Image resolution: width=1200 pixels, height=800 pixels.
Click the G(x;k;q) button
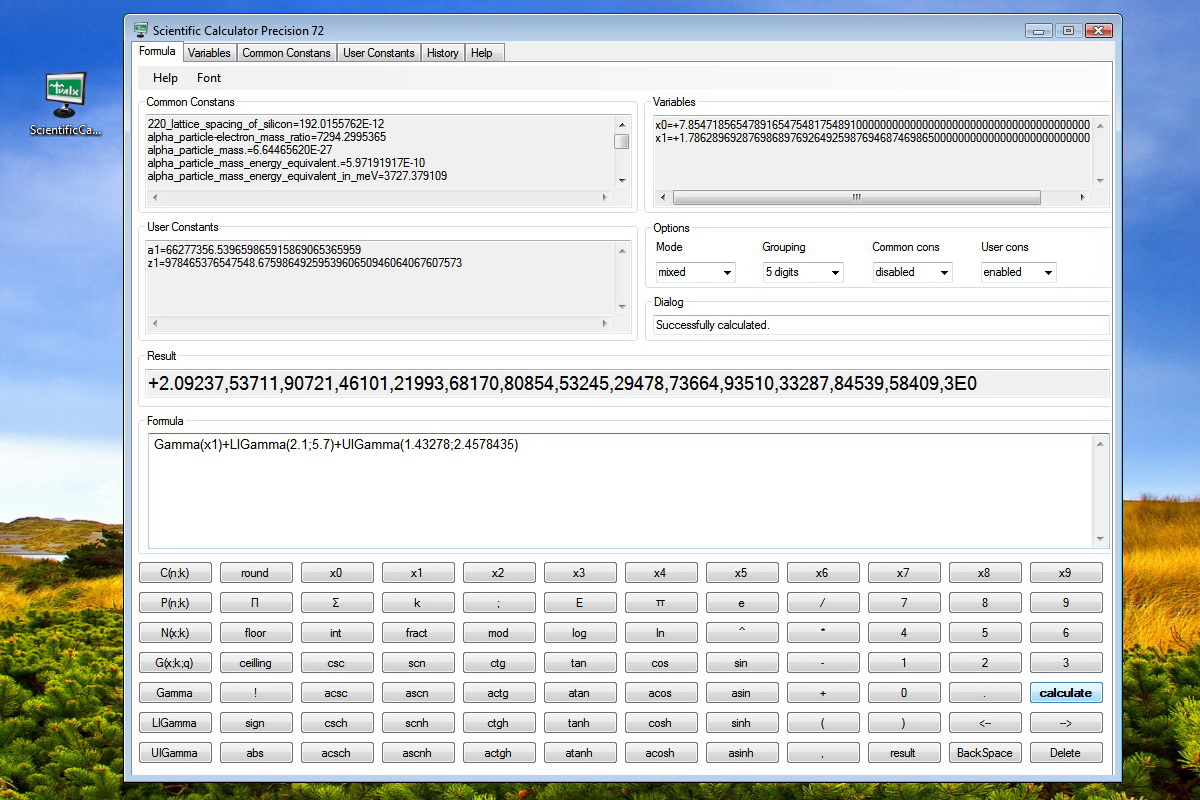175,663
